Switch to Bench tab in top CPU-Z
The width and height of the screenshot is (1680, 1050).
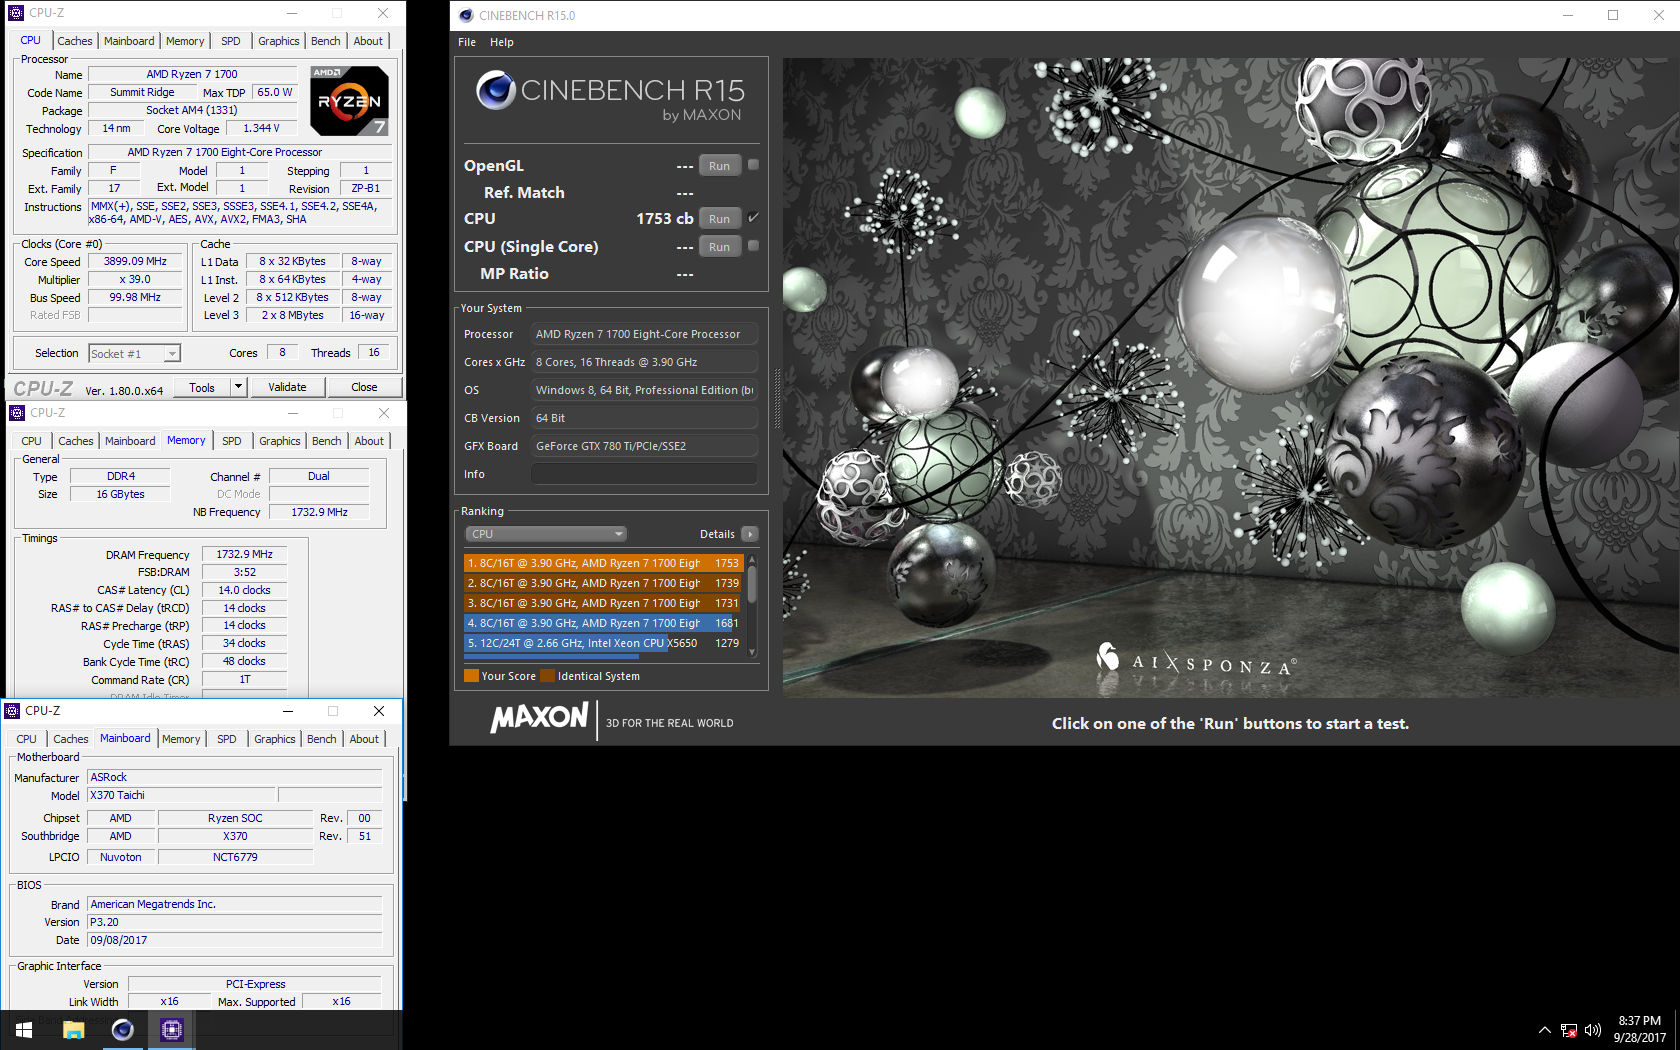pos(326,41)
